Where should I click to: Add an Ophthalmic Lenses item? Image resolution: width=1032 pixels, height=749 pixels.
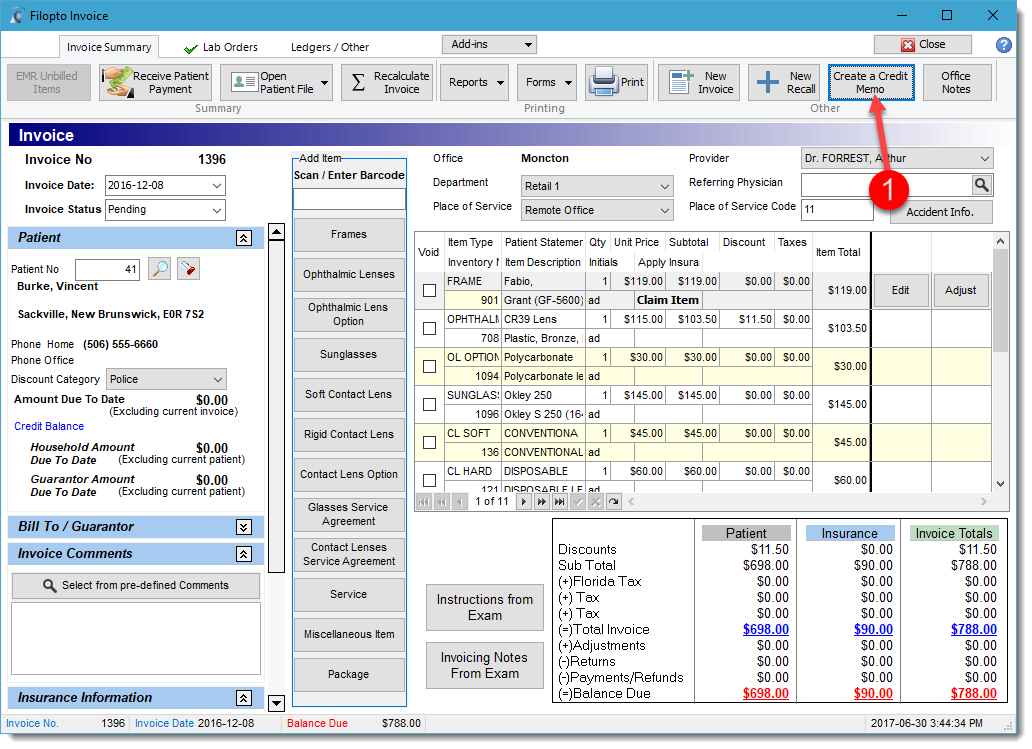[349, 274]
